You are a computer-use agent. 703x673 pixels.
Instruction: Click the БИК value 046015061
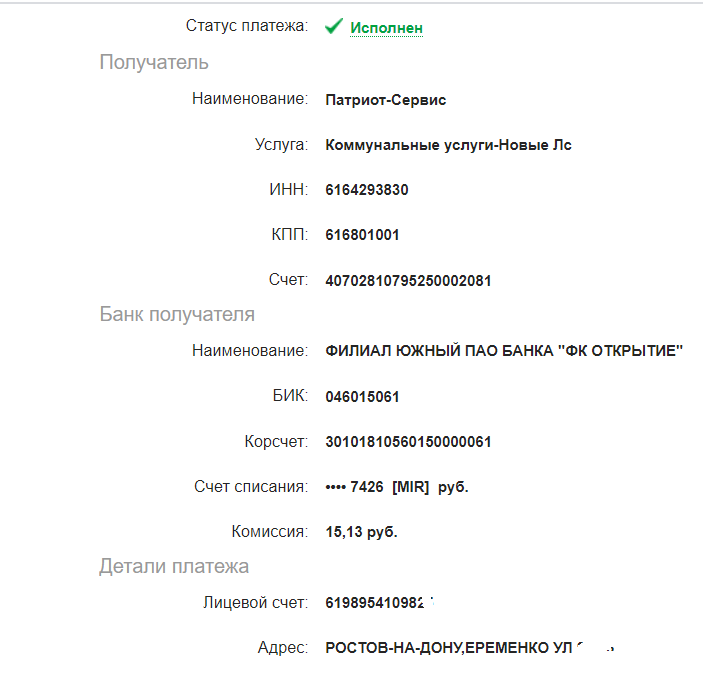pos(362,397)
